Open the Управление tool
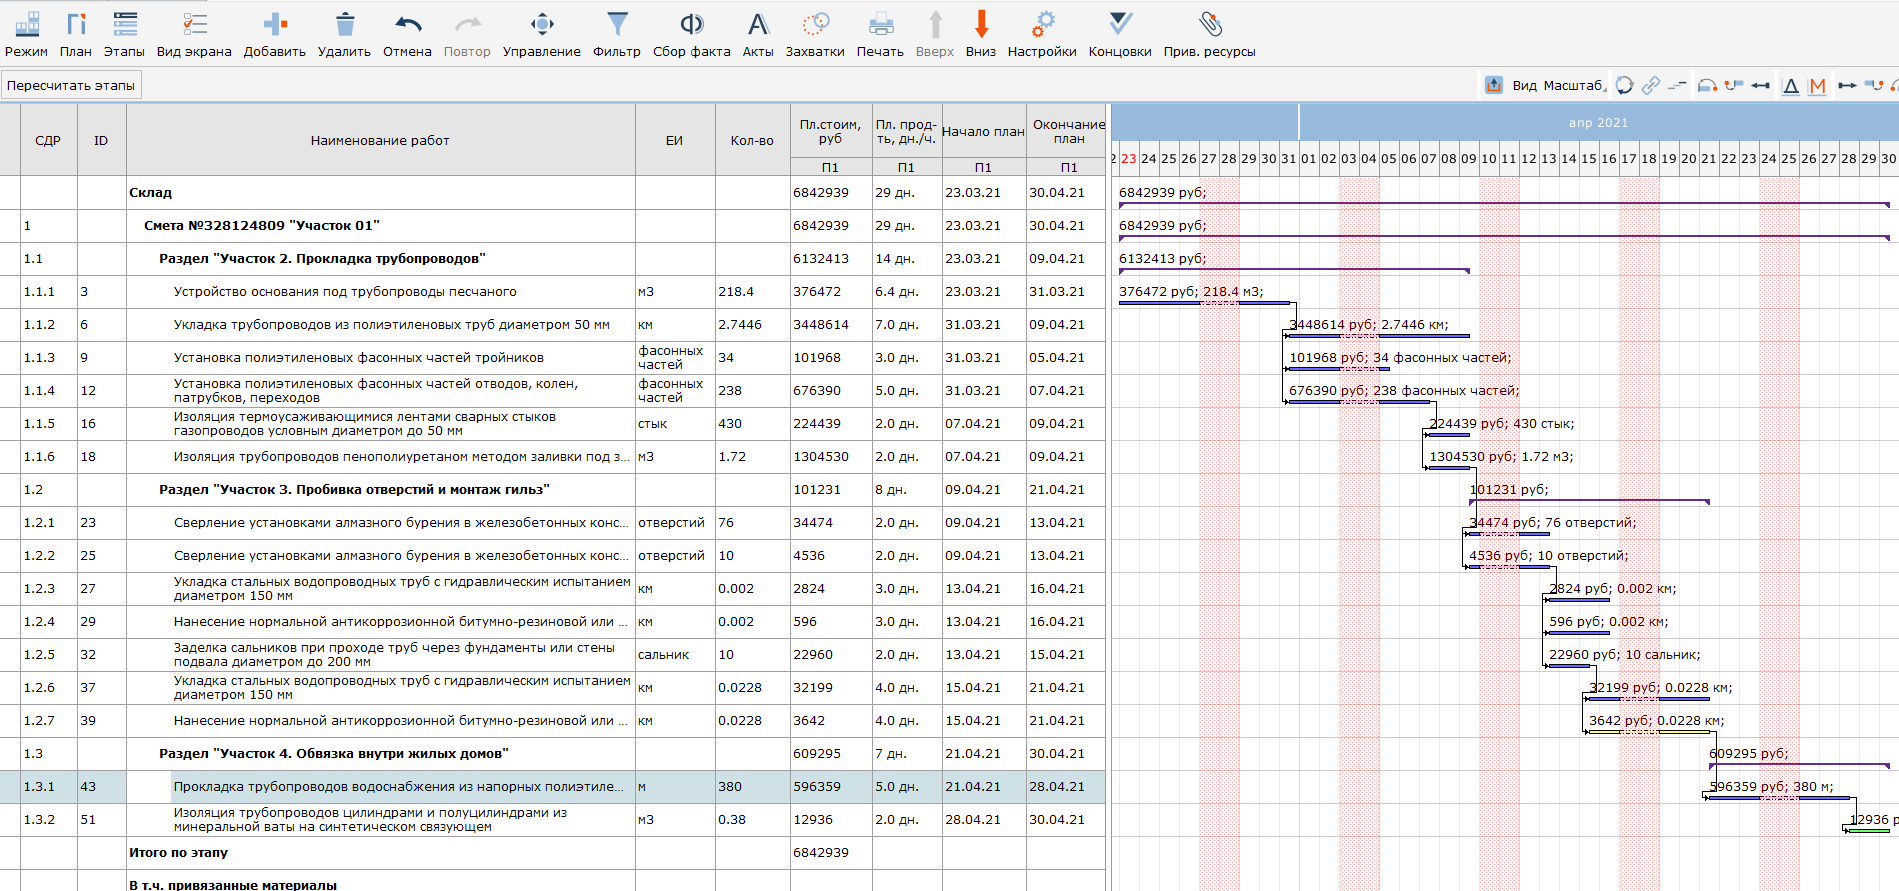Viewport: 1899px width, 891px height. click(541, 34)
